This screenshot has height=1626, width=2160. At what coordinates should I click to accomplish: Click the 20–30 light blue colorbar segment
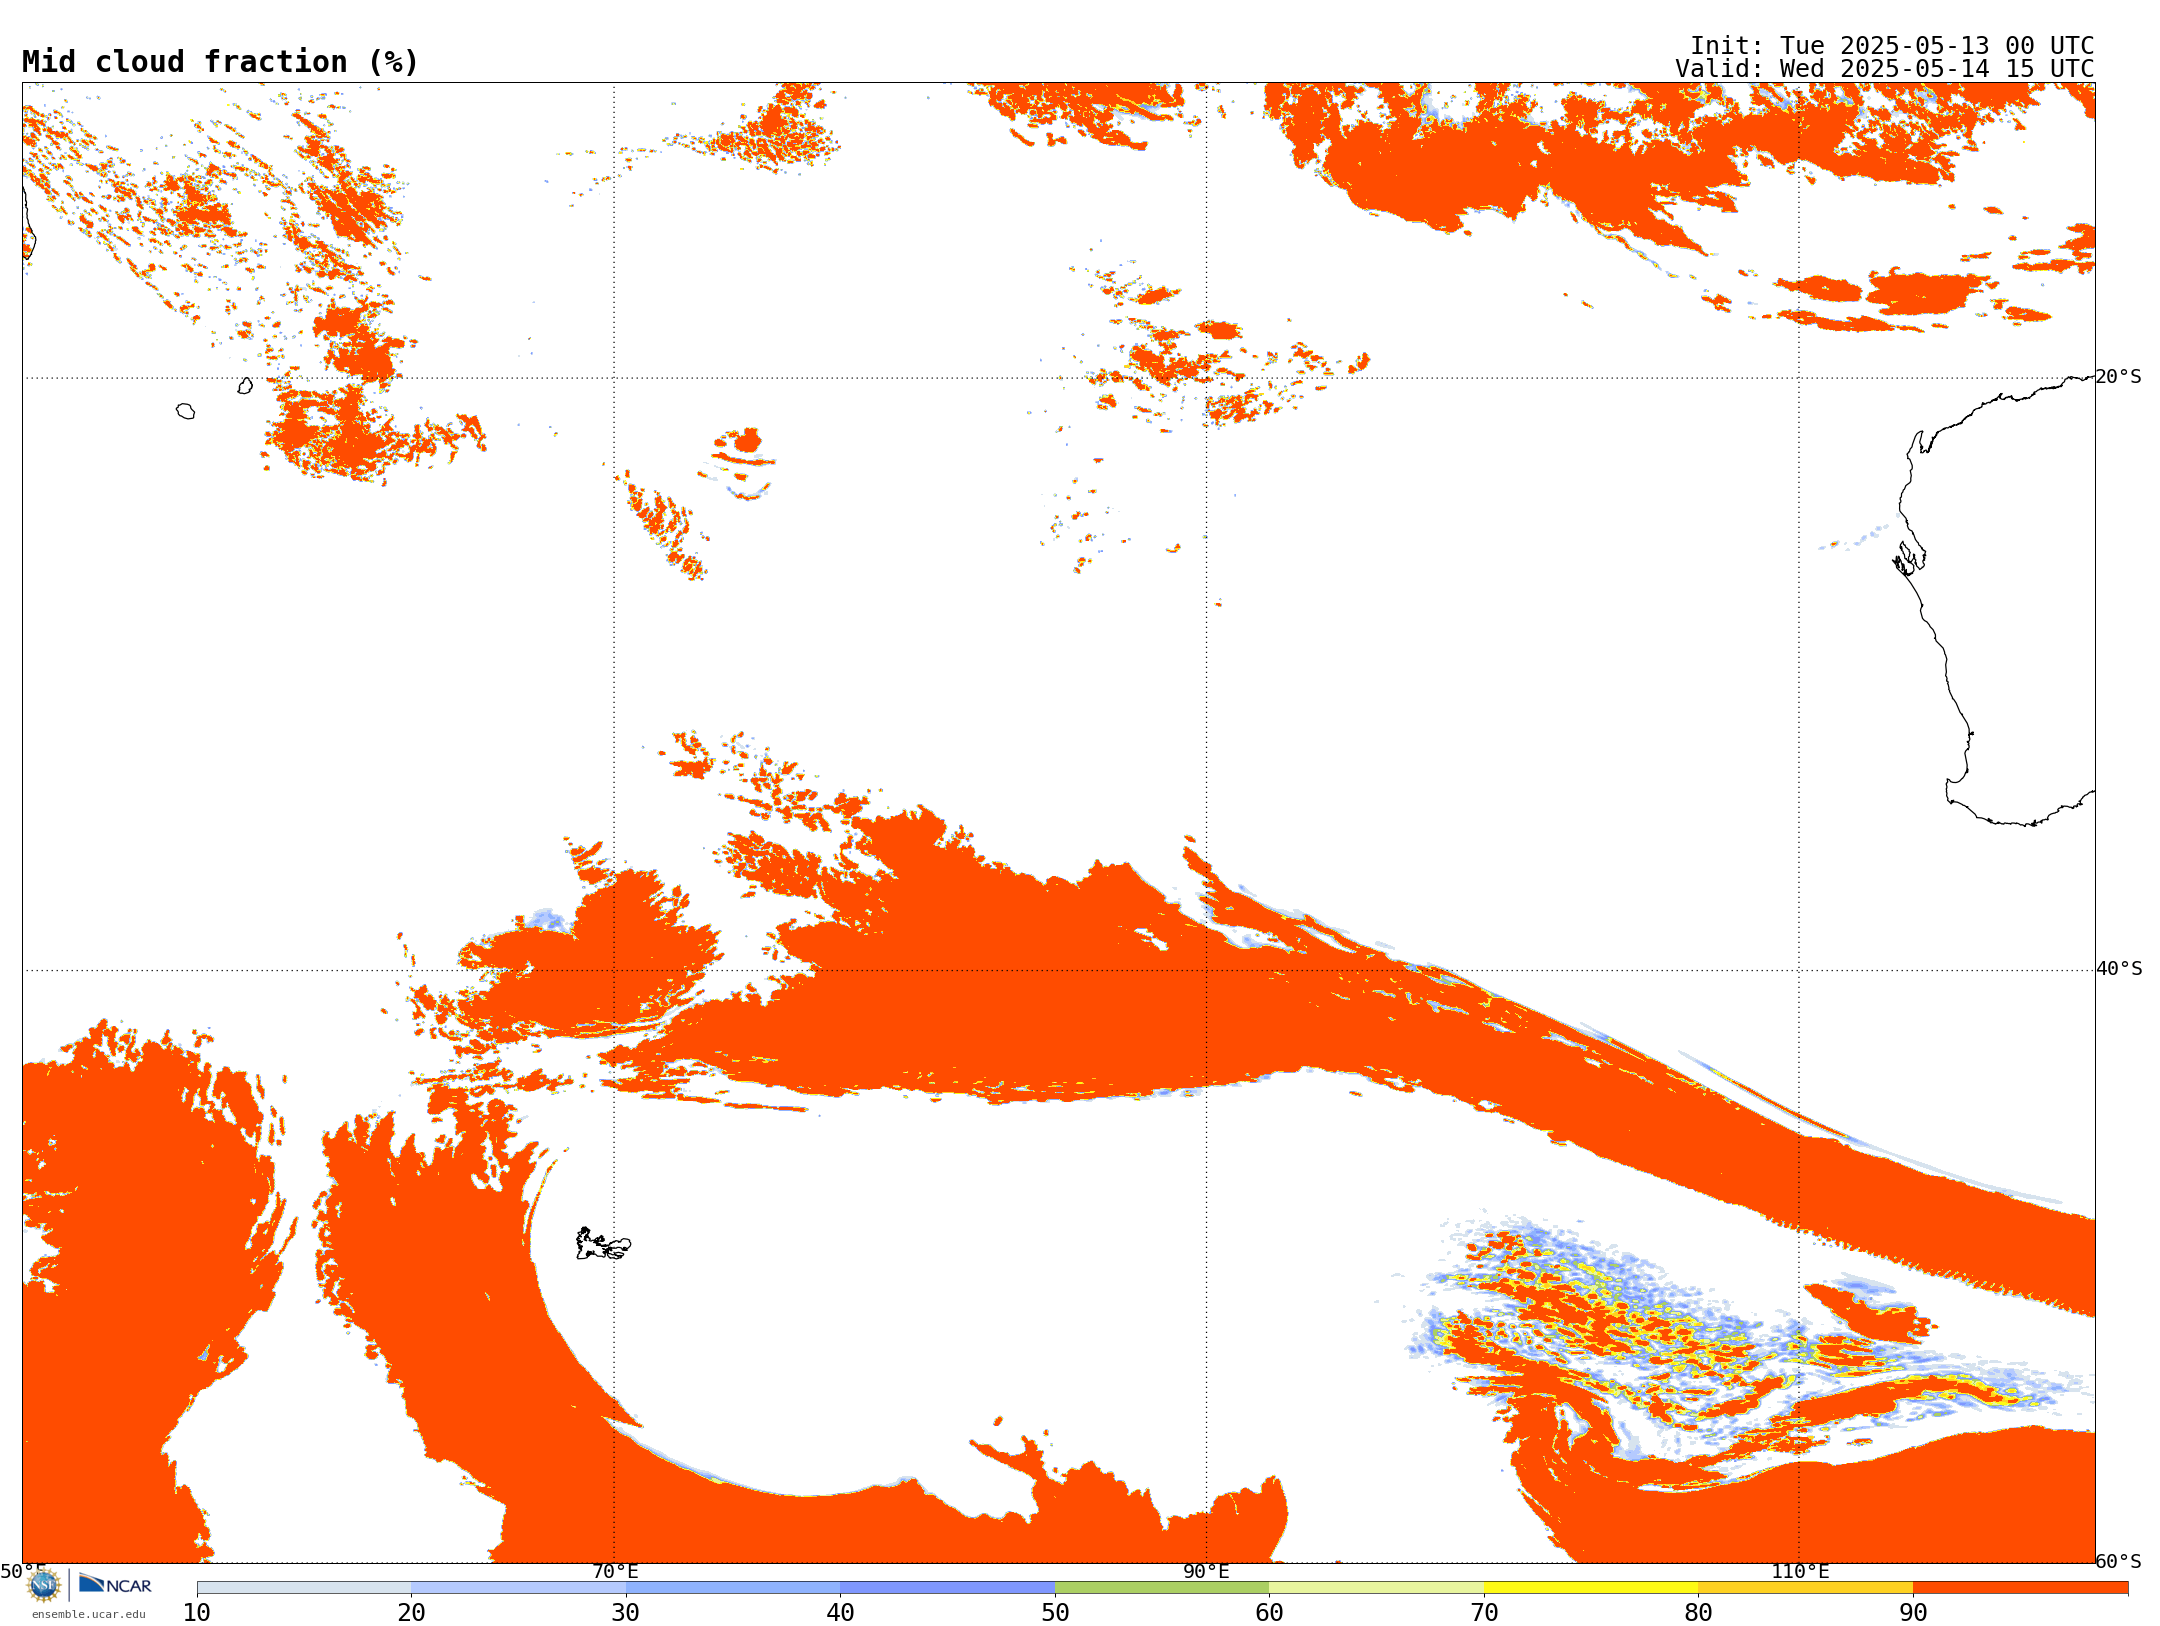[x=518, y=1588]
